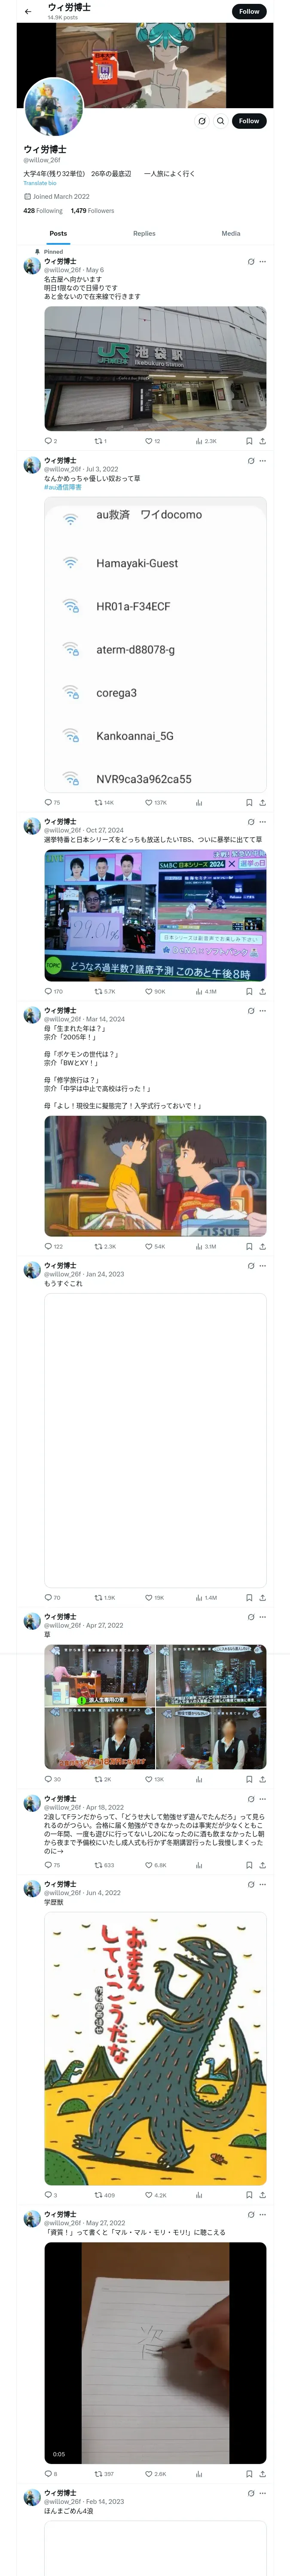Click the Grok icon beside the profile search button
This screenshot has width=290, height=2576.
click(x=202, y=121)
